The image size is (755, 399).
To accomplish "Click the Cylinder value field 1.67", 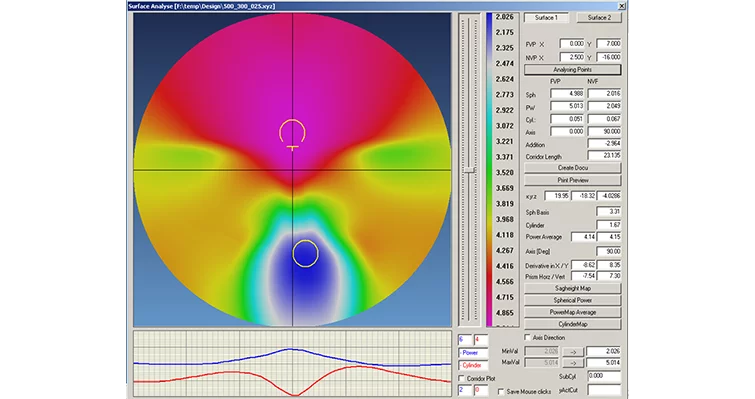I will 609,225.
